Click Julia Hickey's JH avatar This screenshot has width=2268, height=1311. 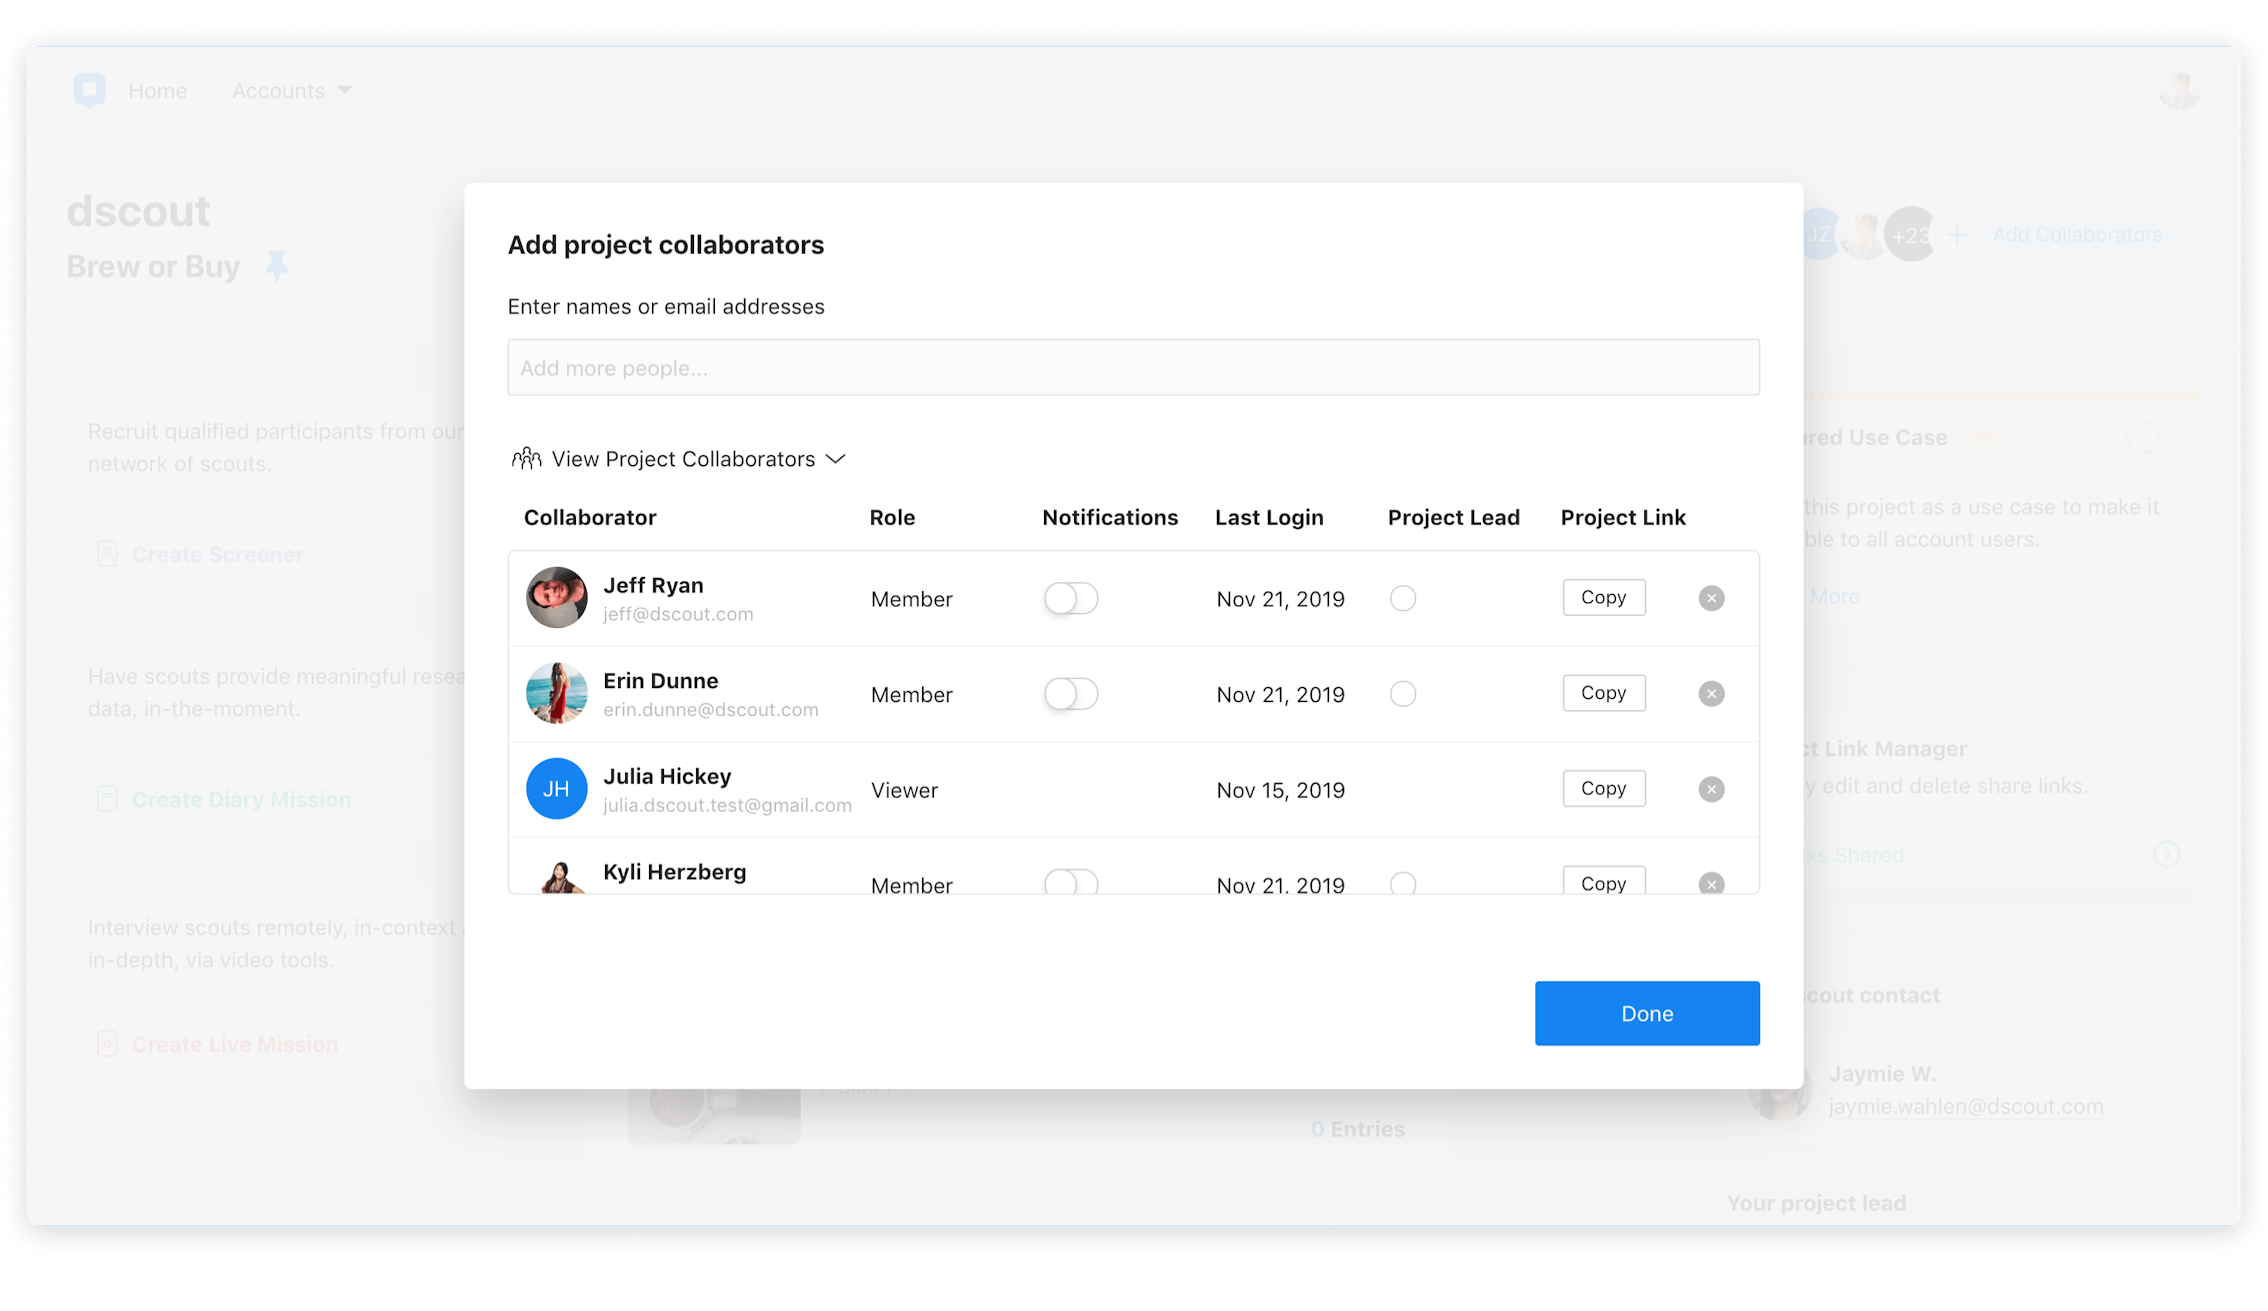coord(556,789)
